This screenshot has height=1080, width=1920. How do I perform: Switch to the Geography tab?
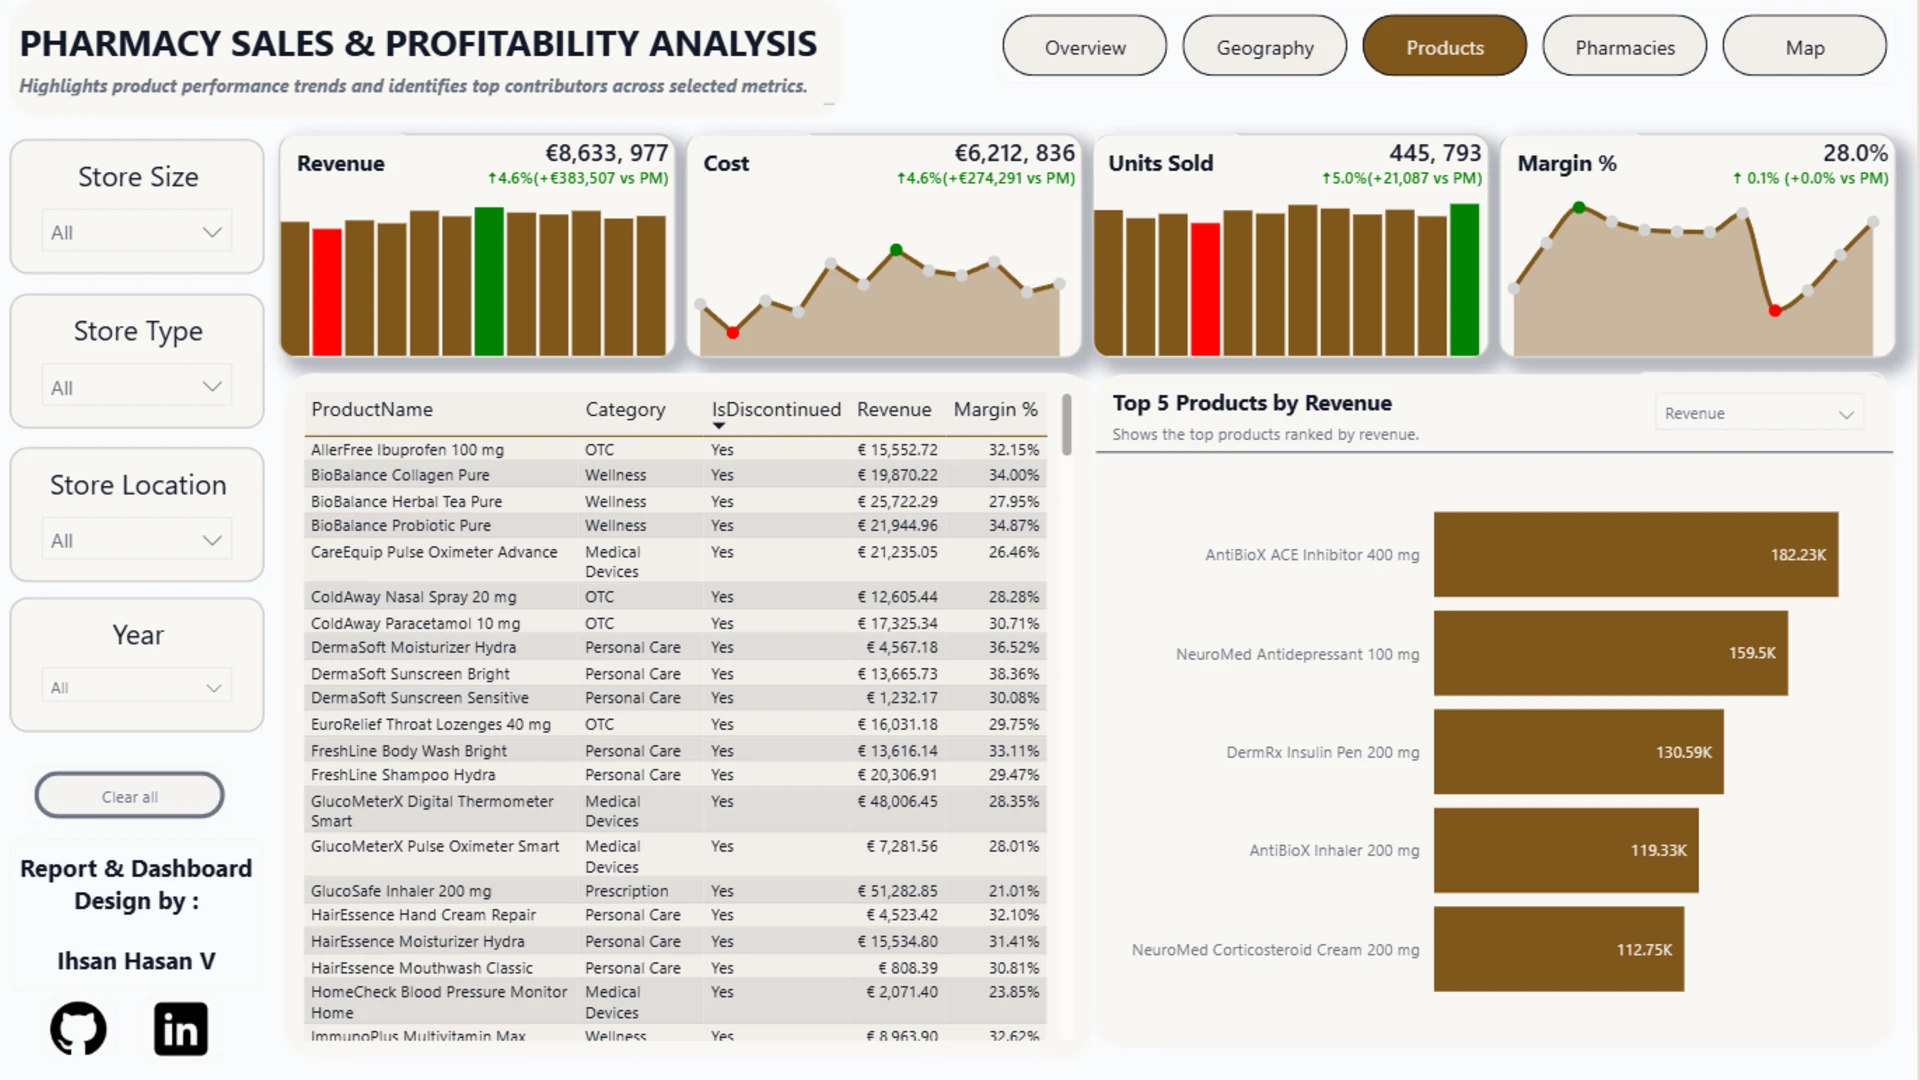click(1265, 47)
